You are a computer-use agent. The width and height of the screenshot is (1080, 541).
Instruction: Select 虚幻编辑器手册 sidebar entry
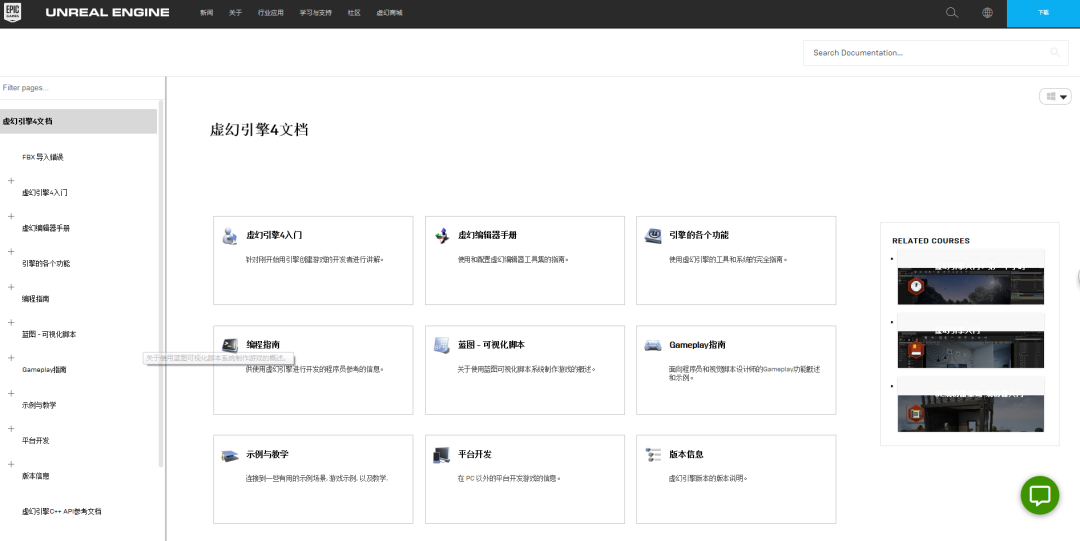coord(45,228)
